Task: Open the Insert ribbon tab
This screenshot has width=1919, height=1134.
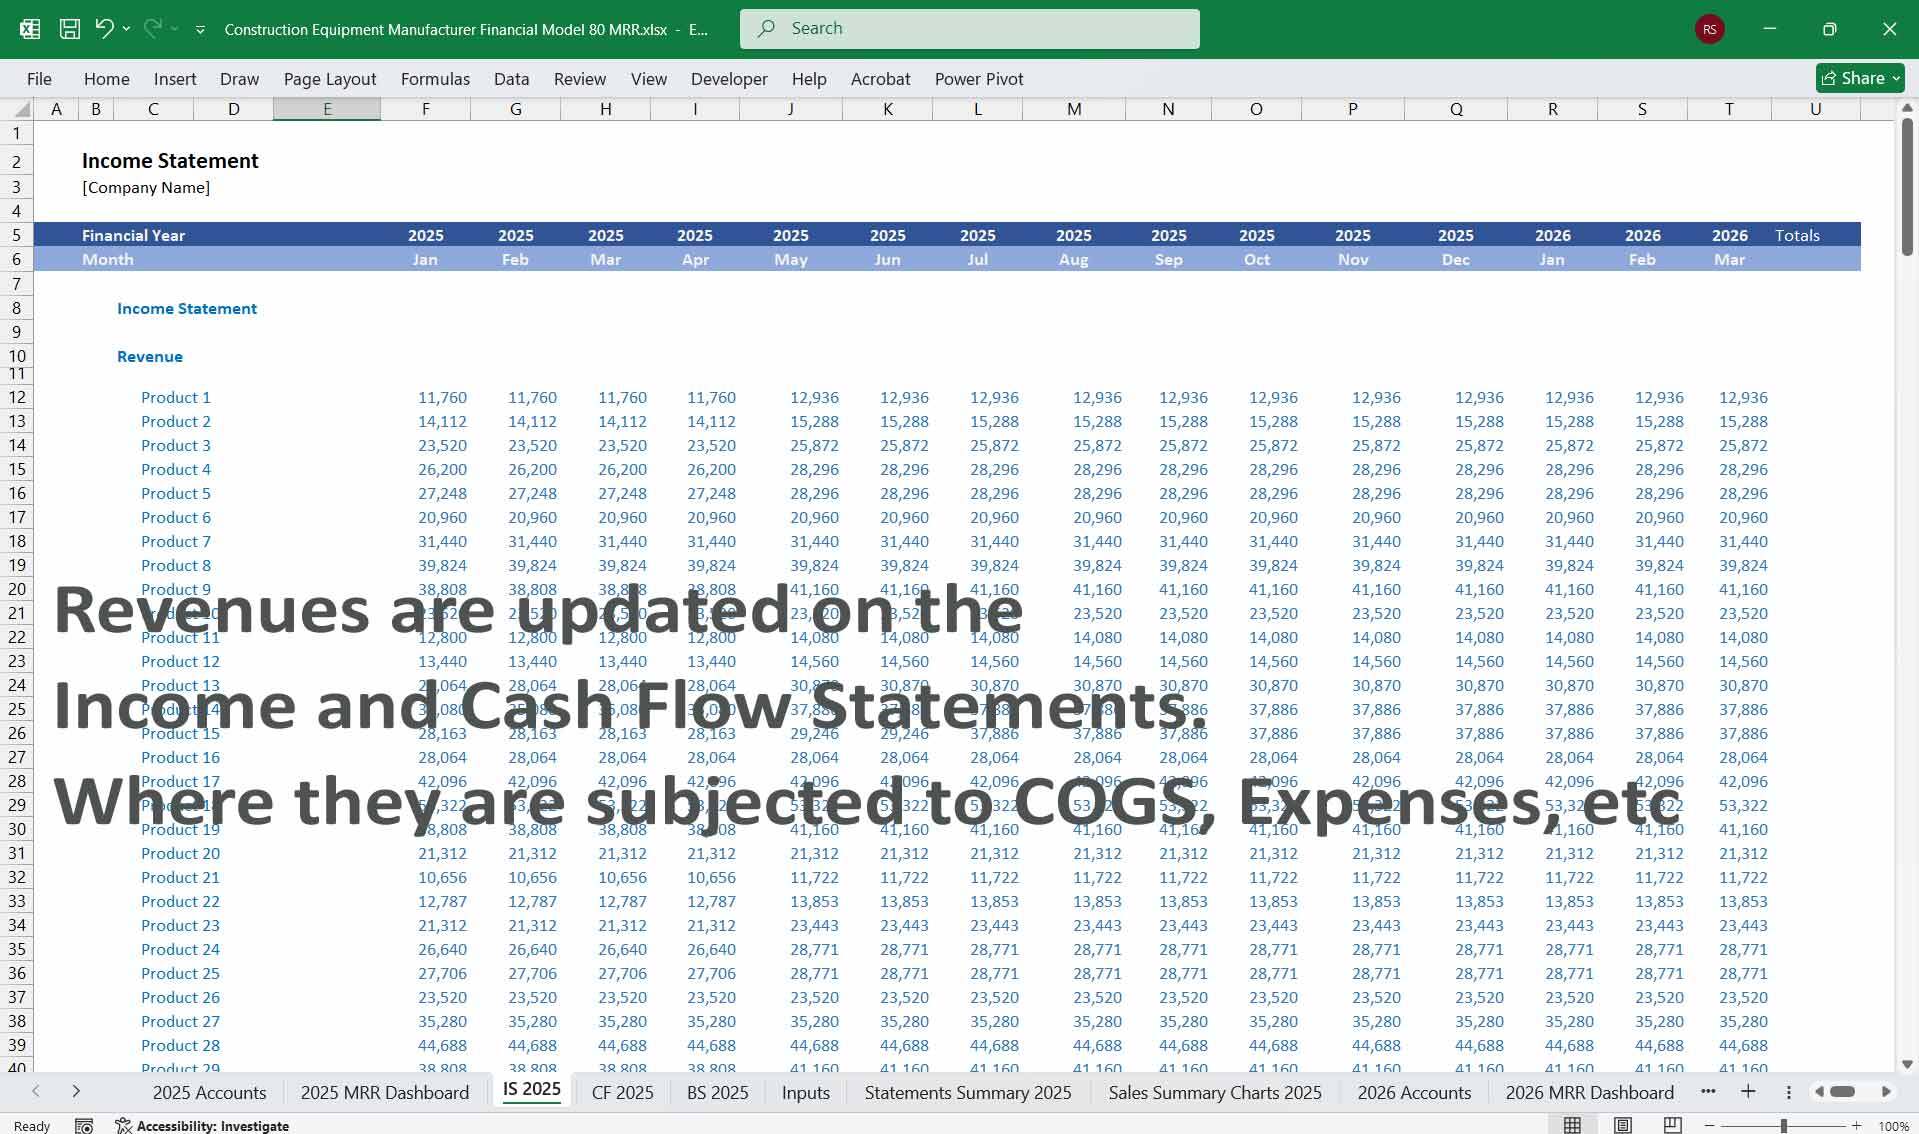Action: pyautogui.click(x=175, y=79)
